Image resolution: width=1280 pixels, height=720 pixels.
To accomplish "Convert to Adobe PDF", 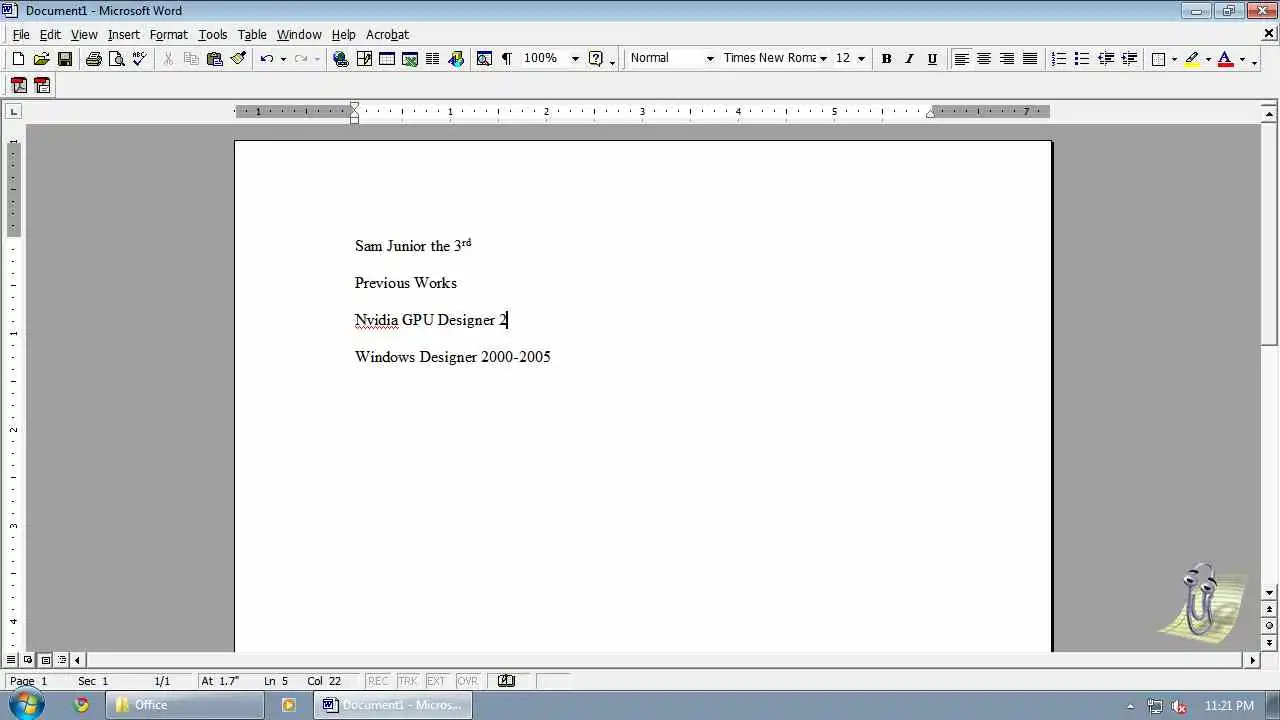I will 18,86.
